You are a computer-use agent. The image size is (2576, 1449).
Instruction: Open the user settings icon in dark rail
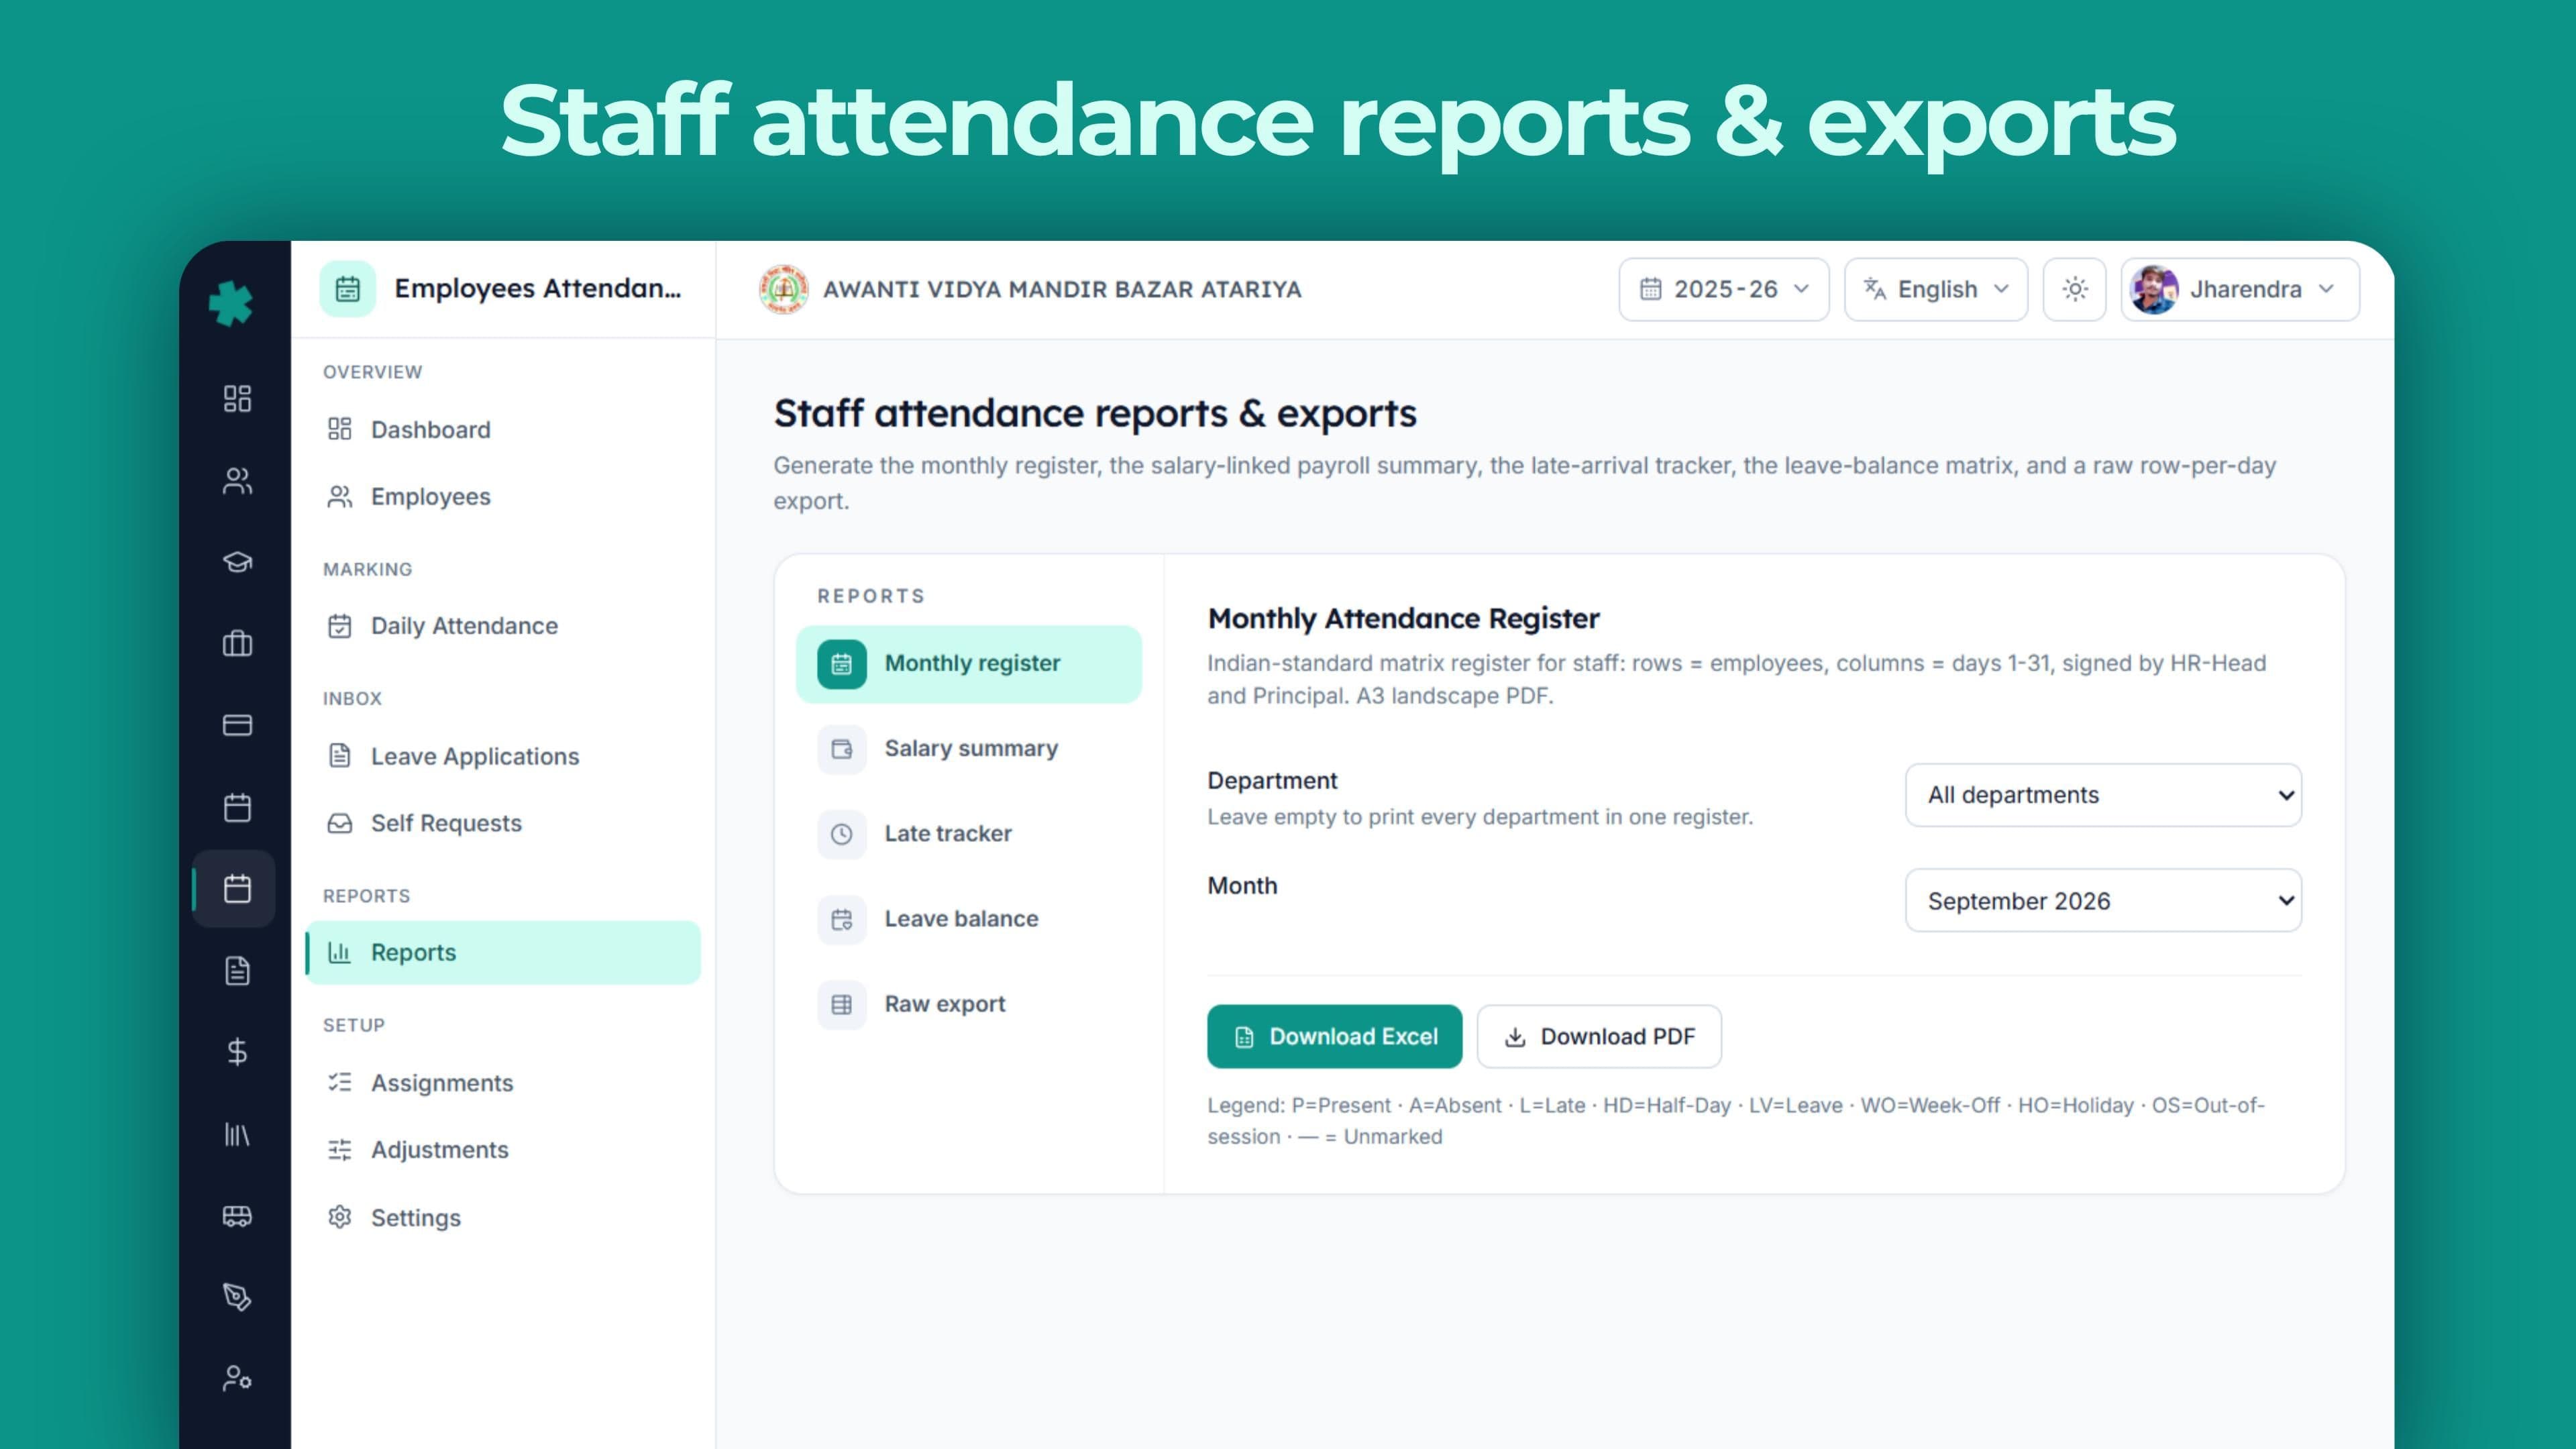(237, 1379)
